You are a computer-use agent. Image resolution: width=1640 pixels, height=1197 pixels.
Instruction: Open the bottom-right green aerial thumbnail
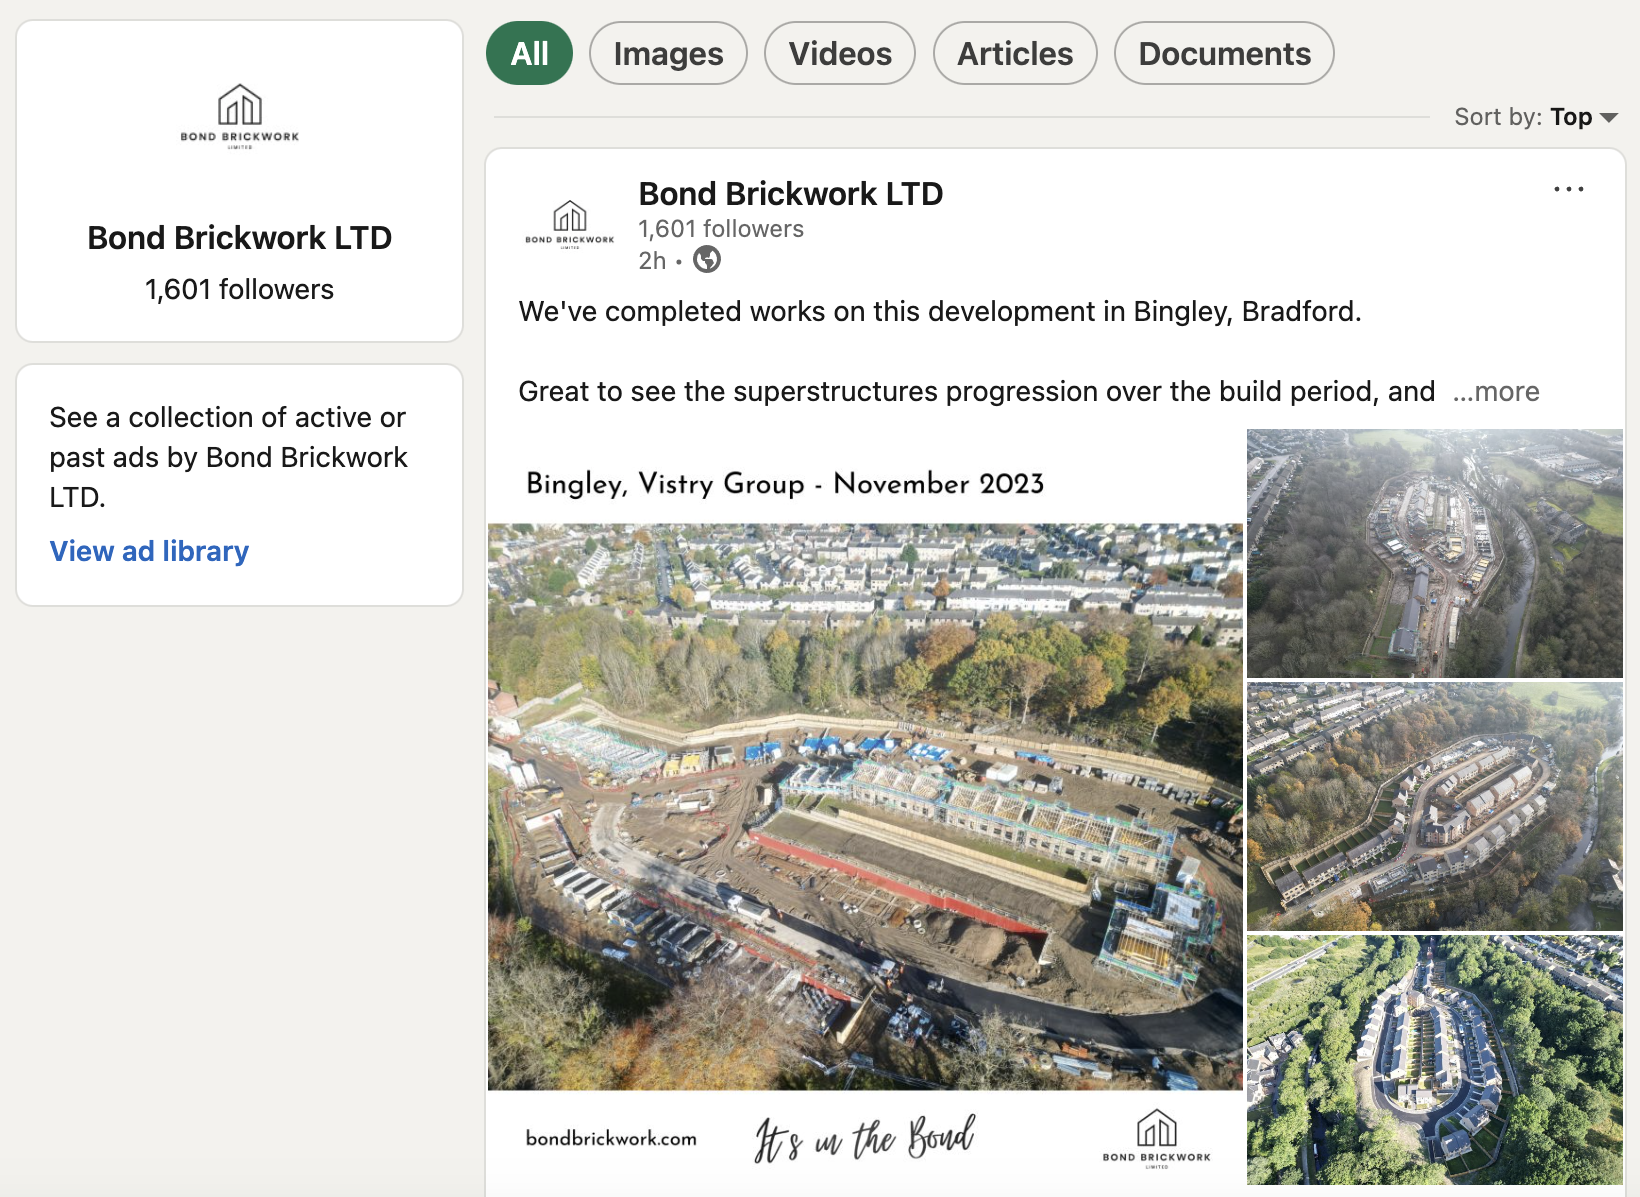coord(1434,1060)
